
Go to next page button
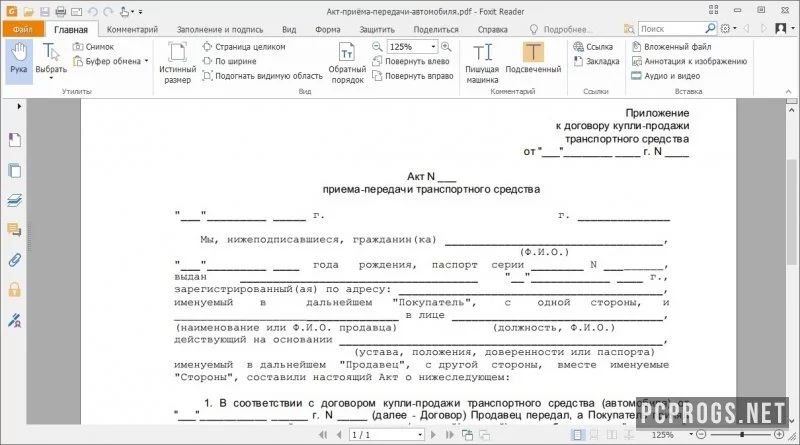click(433, 435)
